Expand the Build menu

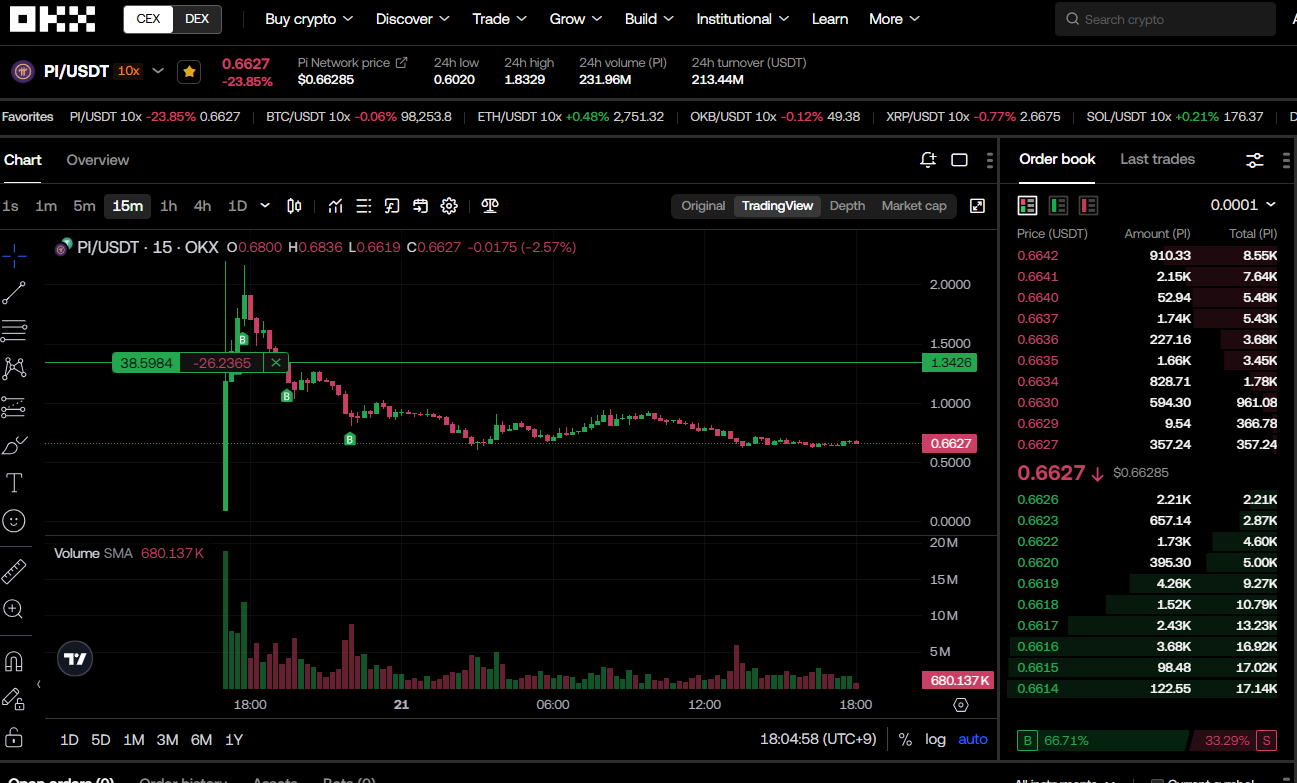[649, 19]
